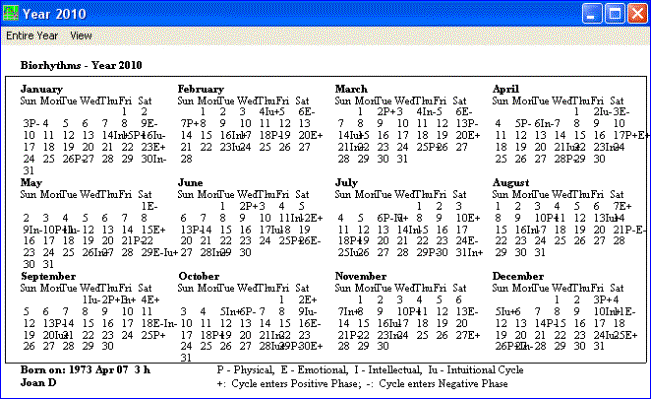Click '17P+E+' in April

[631, 135]
